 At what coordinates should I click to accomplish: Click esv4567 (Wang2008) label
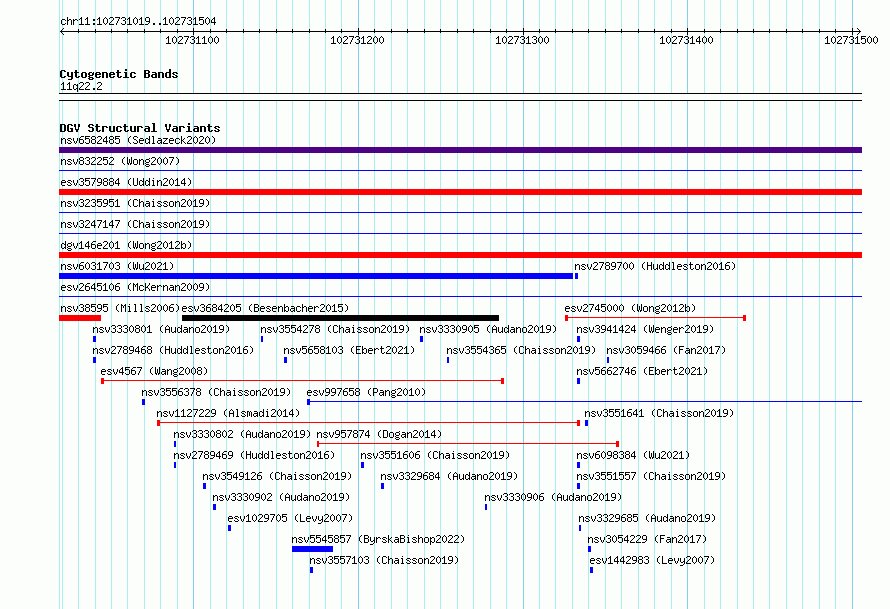(x=154, y=371)
